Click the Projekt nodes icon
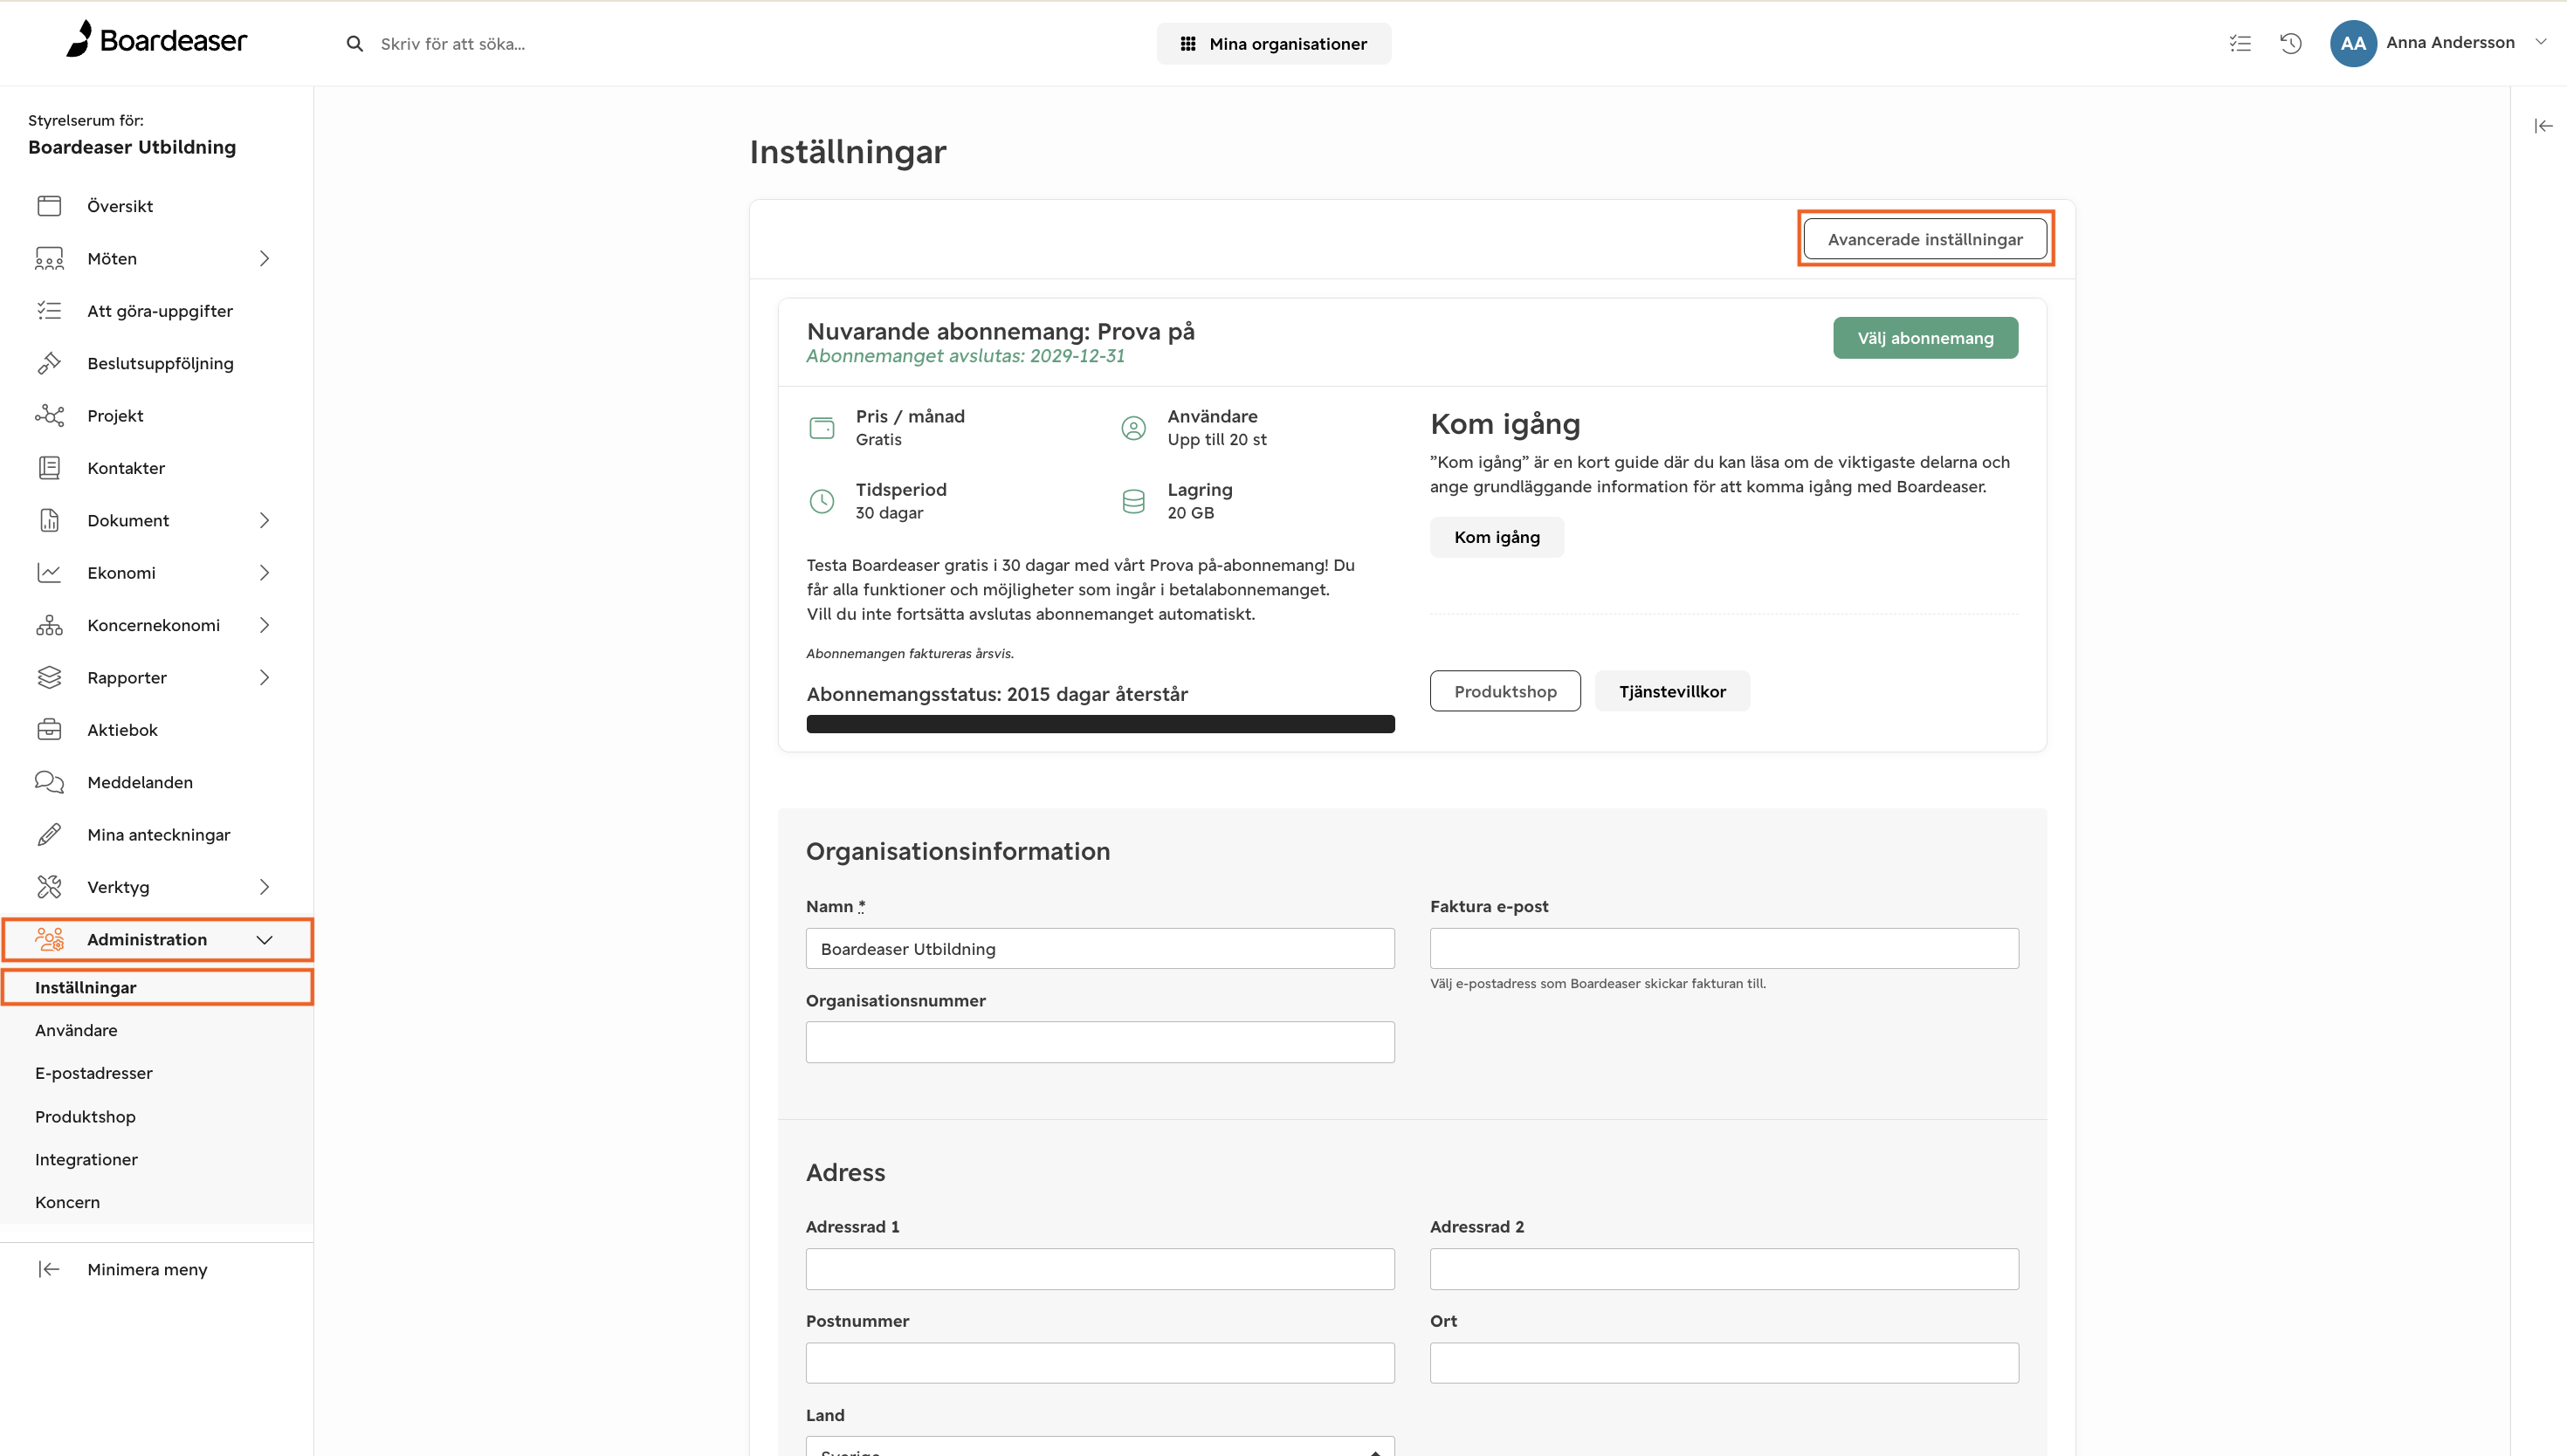The height and width of the screenshot is (1456, 2567). pyautogui.click(x=49, y=415)
